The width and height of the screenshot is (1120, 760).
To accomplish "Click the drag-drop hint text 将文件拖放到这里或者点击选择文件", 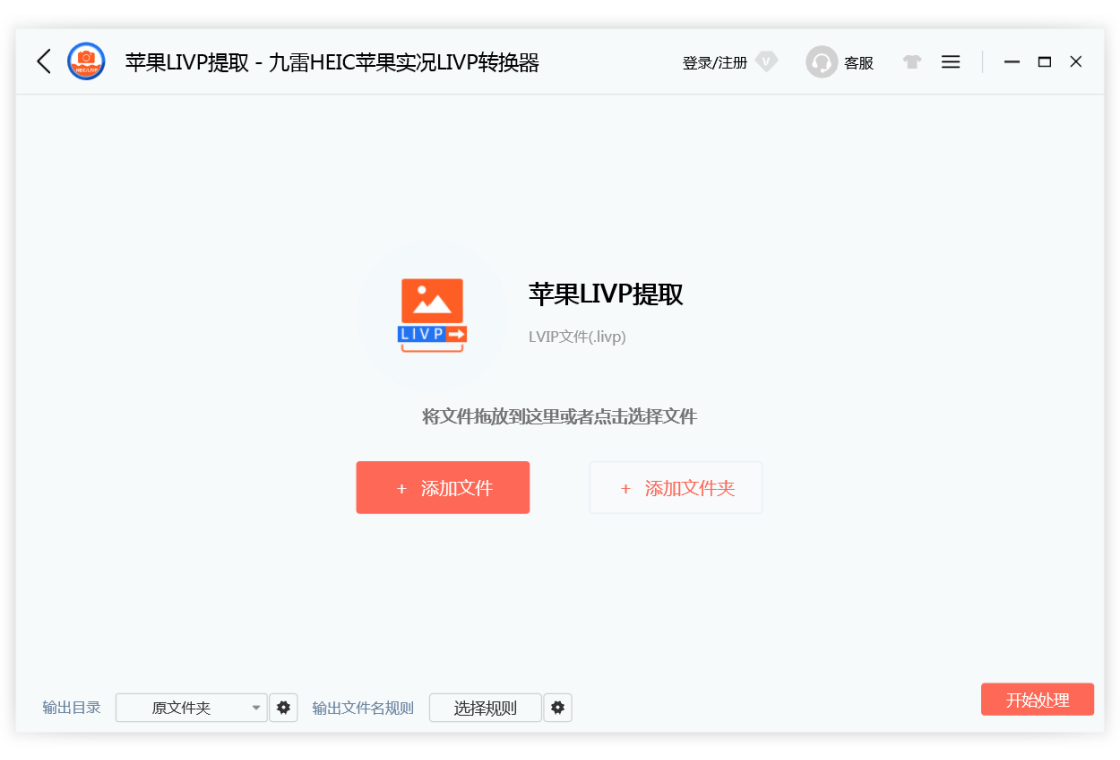I will pos(559,416).
